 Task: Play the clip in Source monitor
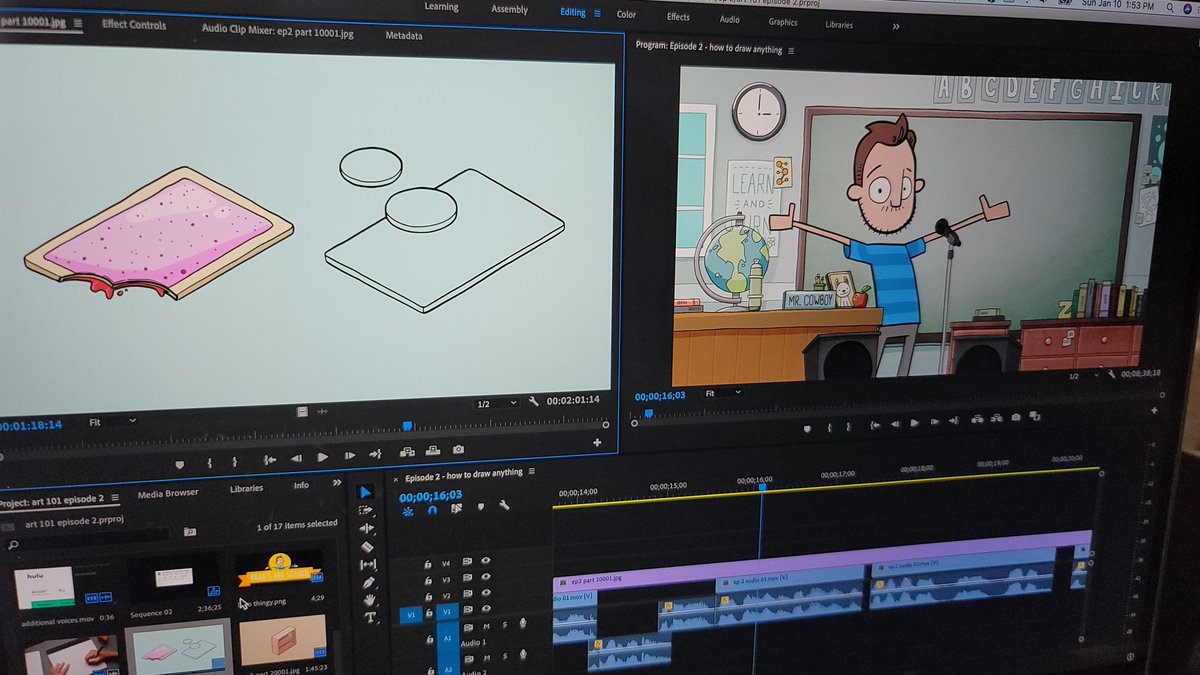(x=323, y=457)
